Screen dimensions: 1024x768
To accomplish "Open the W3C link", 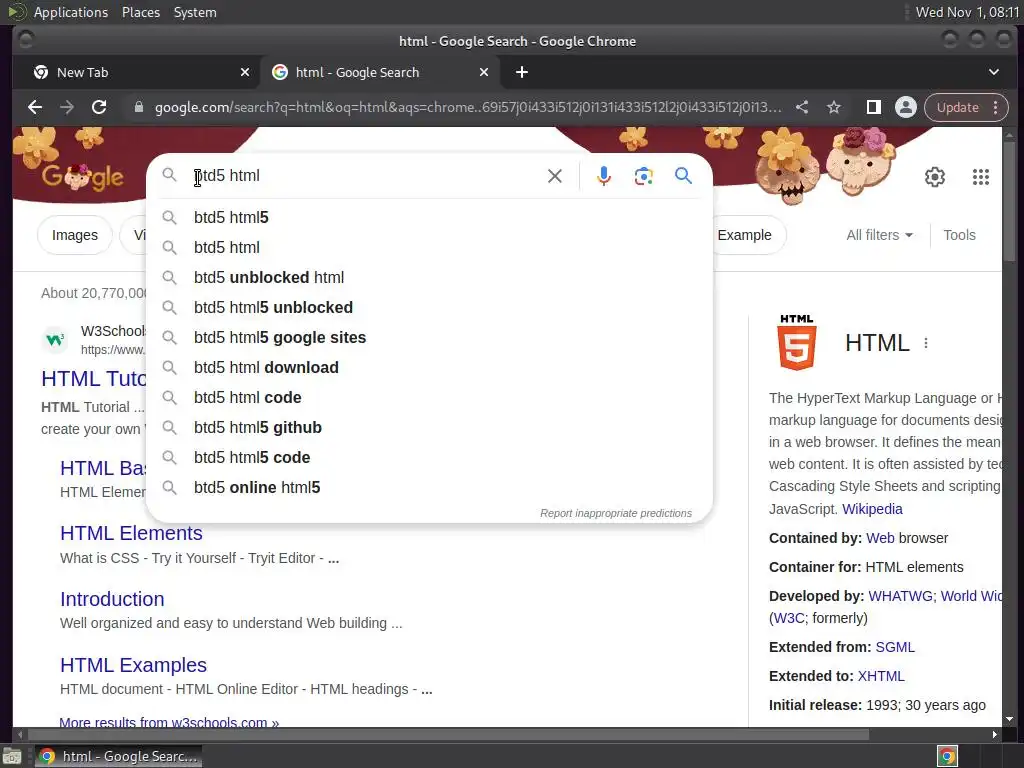I will [x=789, y=618].
